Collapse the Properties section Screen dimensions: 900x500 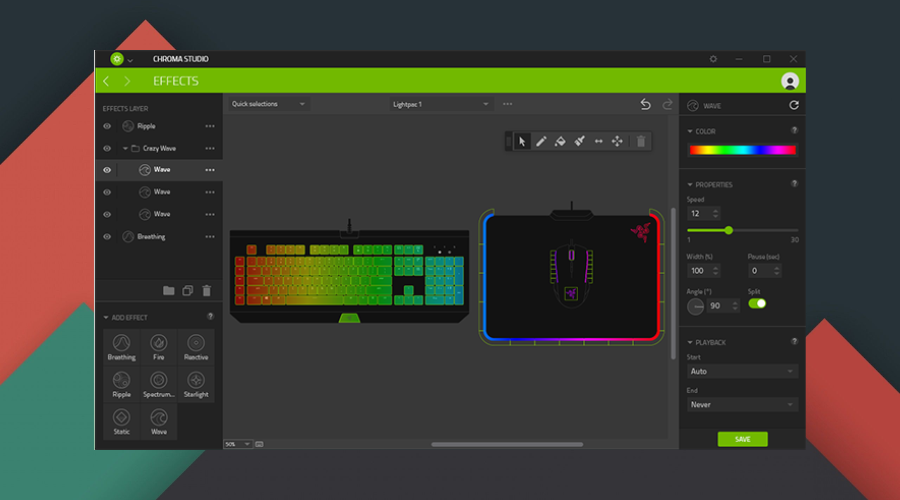(690, 185)
